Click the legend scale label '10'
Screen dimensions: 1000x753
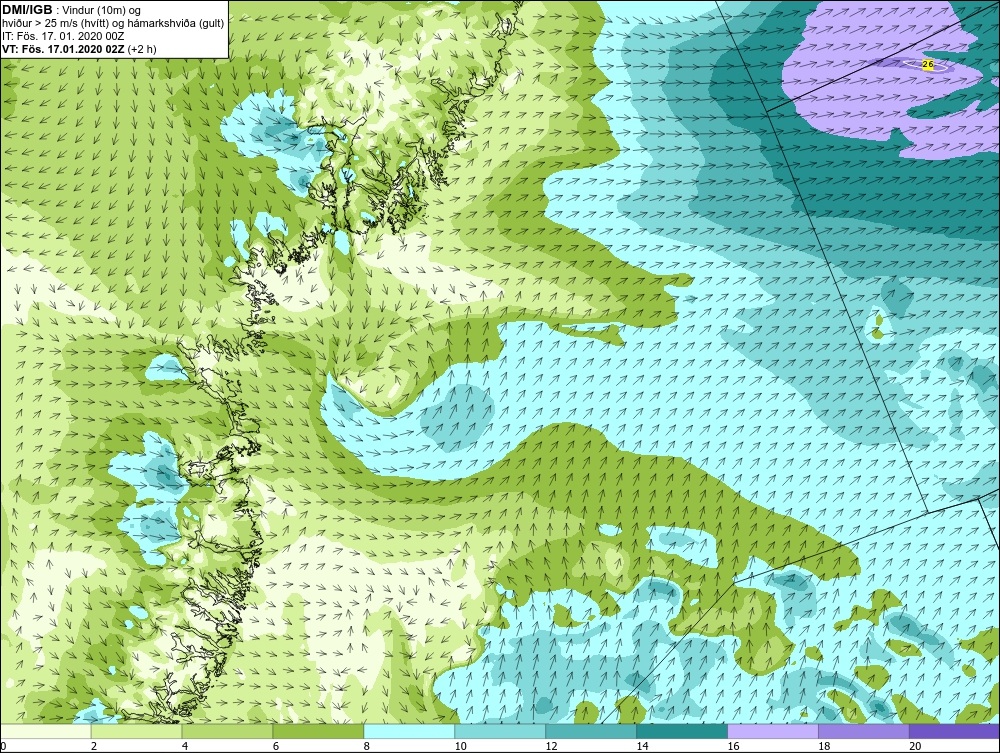point(462,746)
